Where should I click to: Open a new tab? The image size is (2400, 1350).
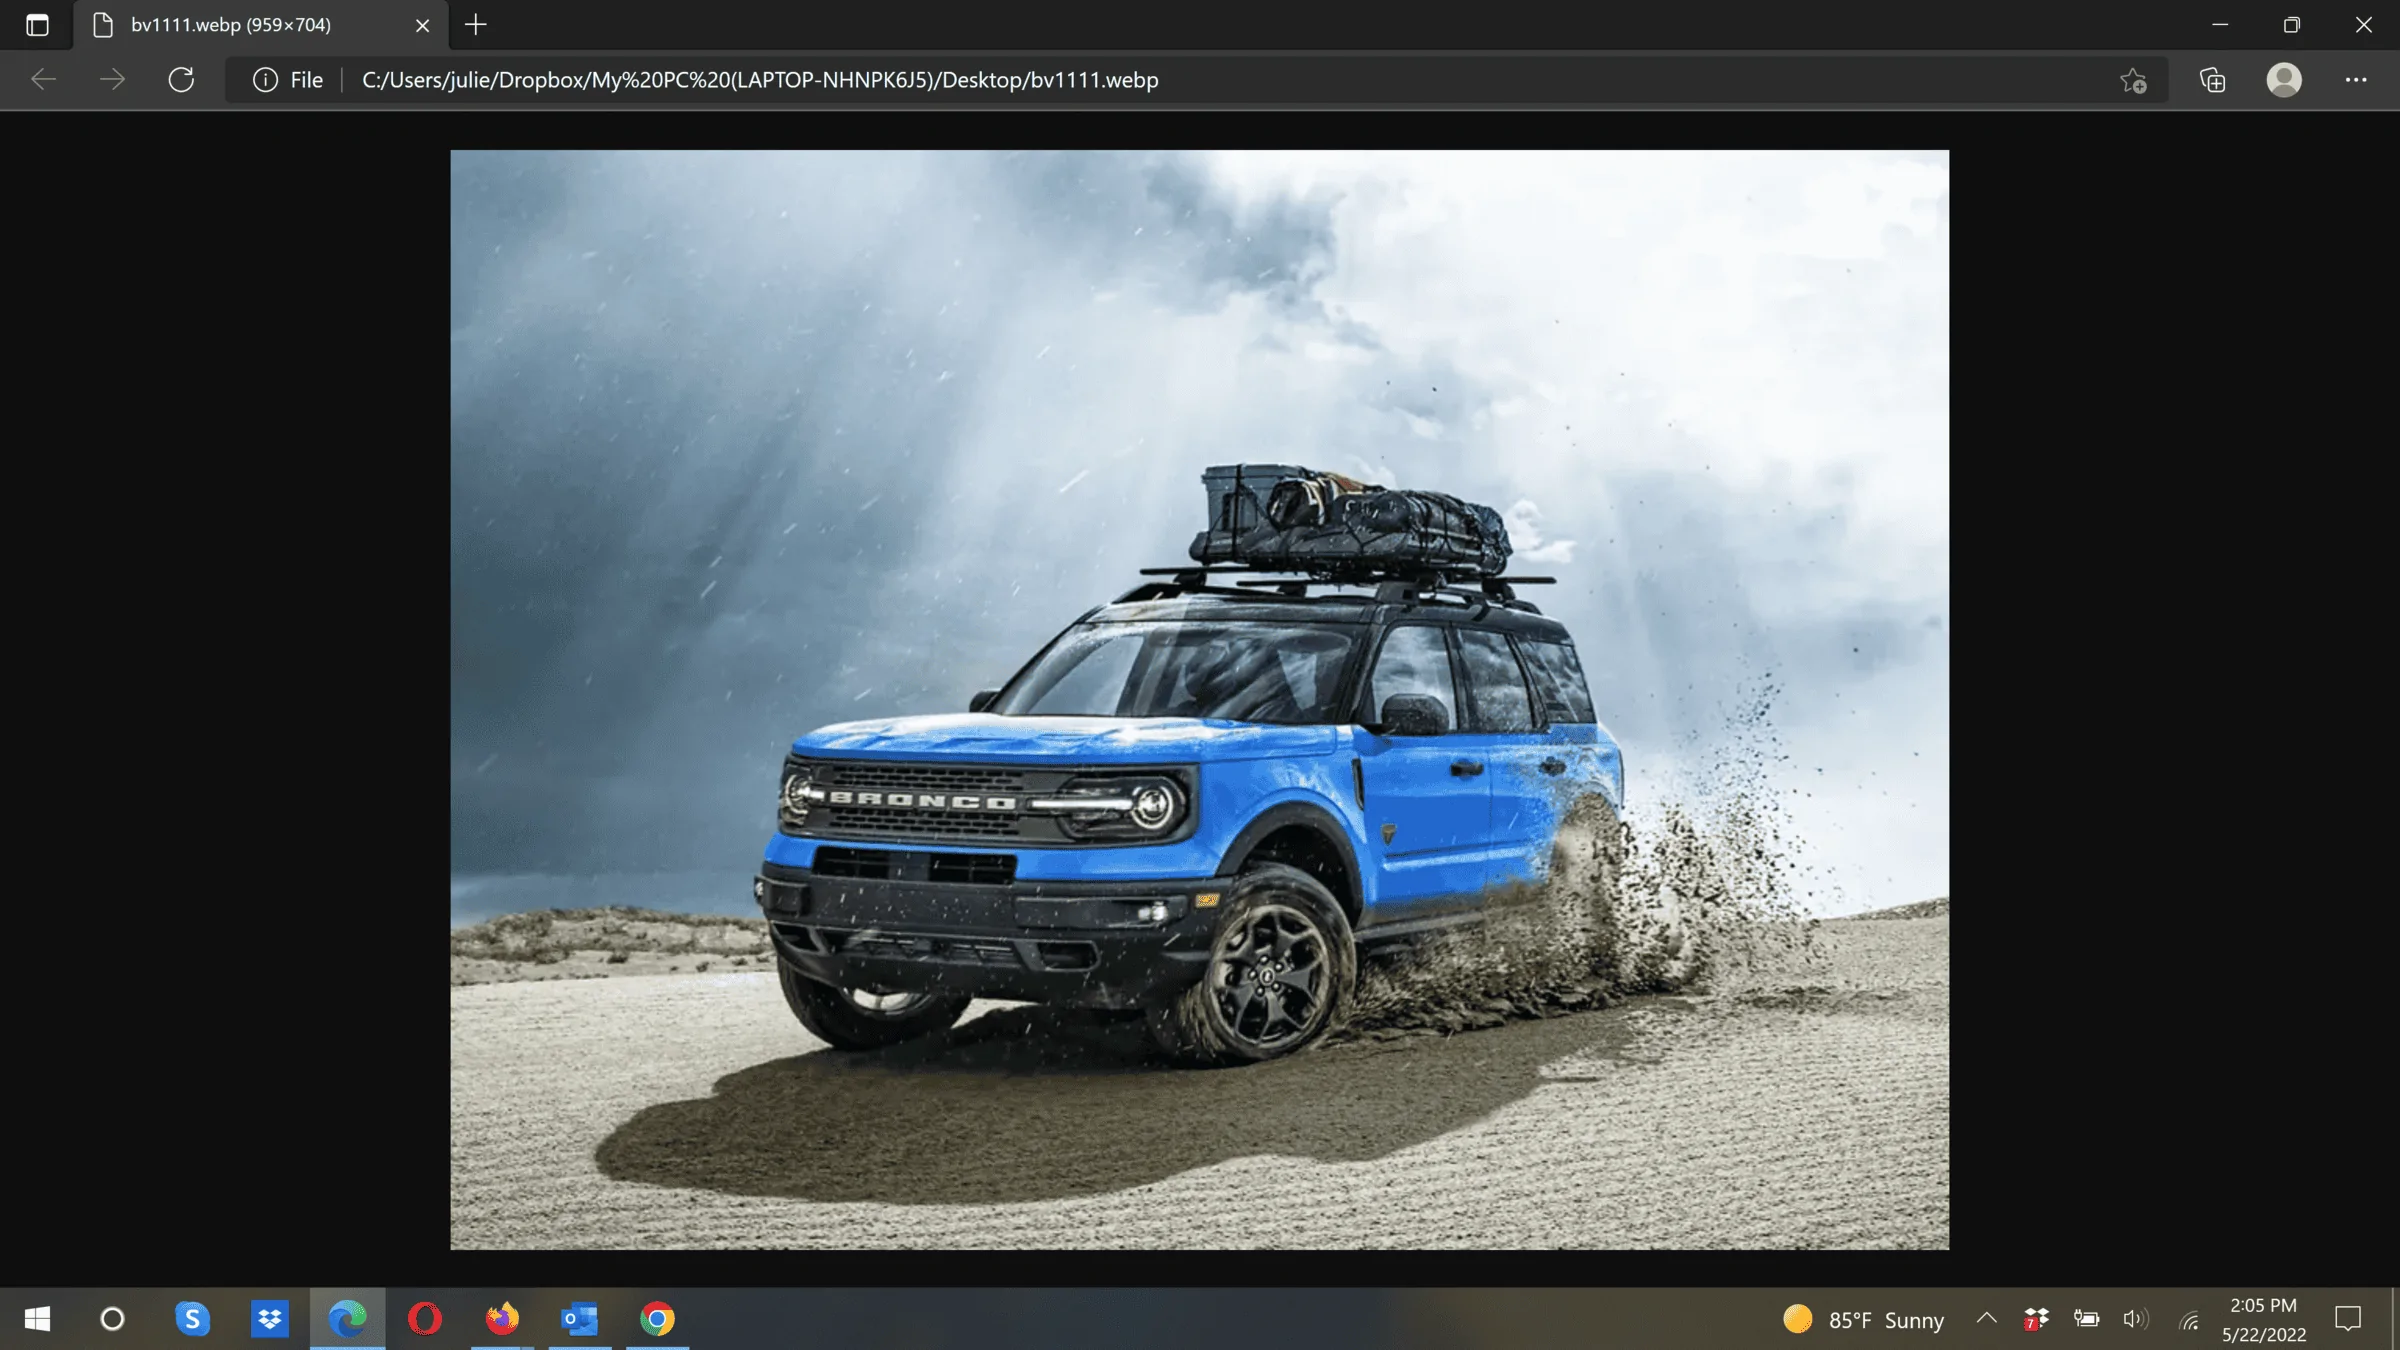476,25
